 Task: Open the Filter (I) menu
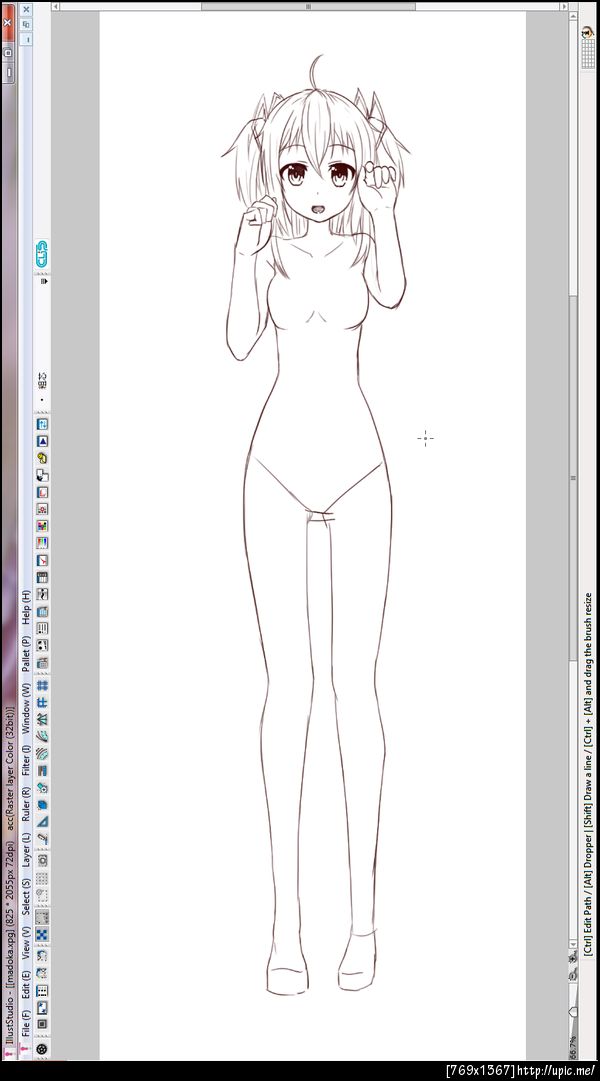(x=26, y=760)
